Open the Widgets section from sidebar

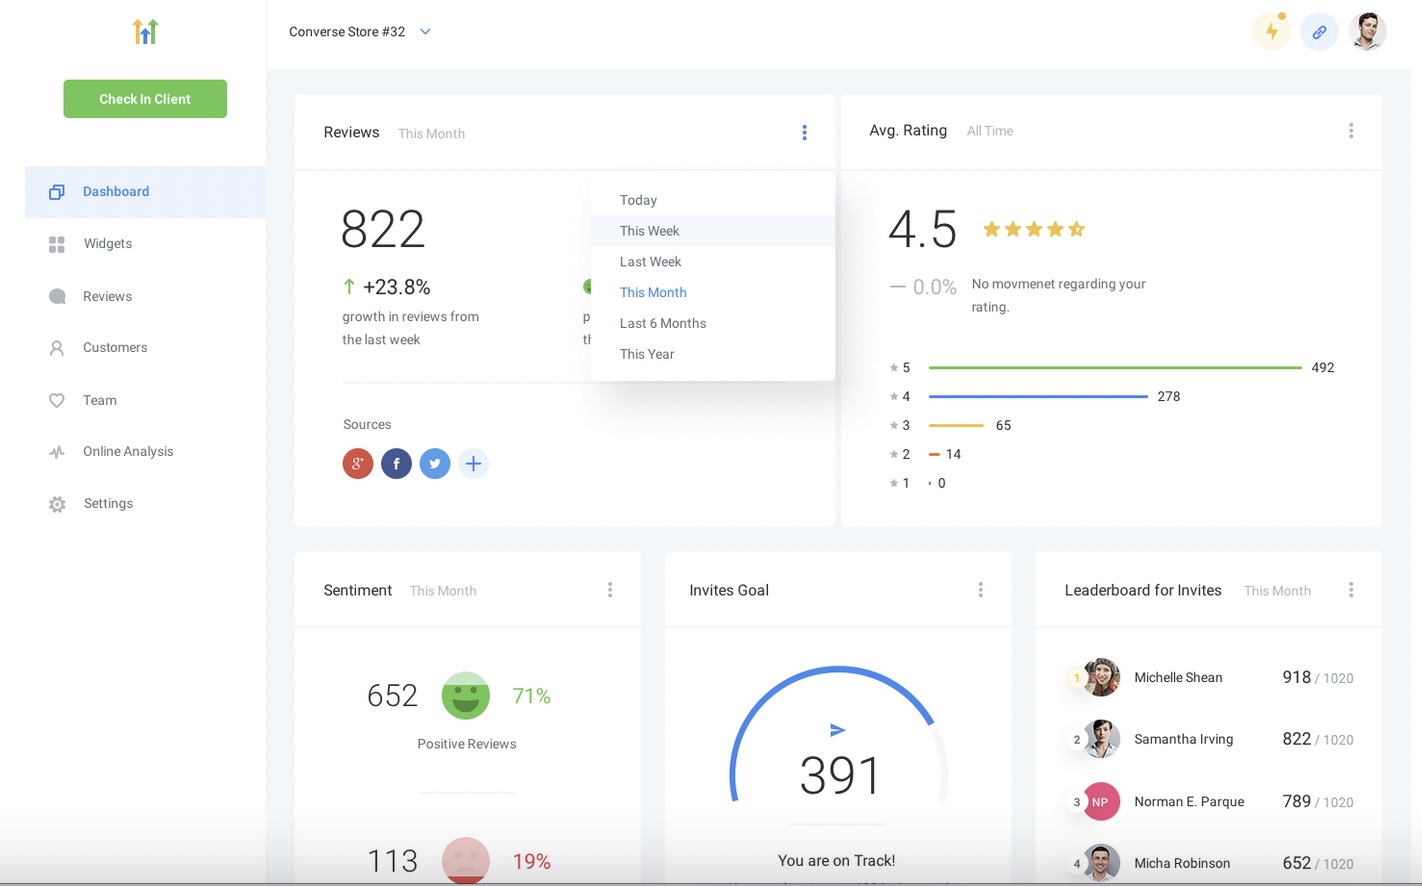(x=107, y=243)
